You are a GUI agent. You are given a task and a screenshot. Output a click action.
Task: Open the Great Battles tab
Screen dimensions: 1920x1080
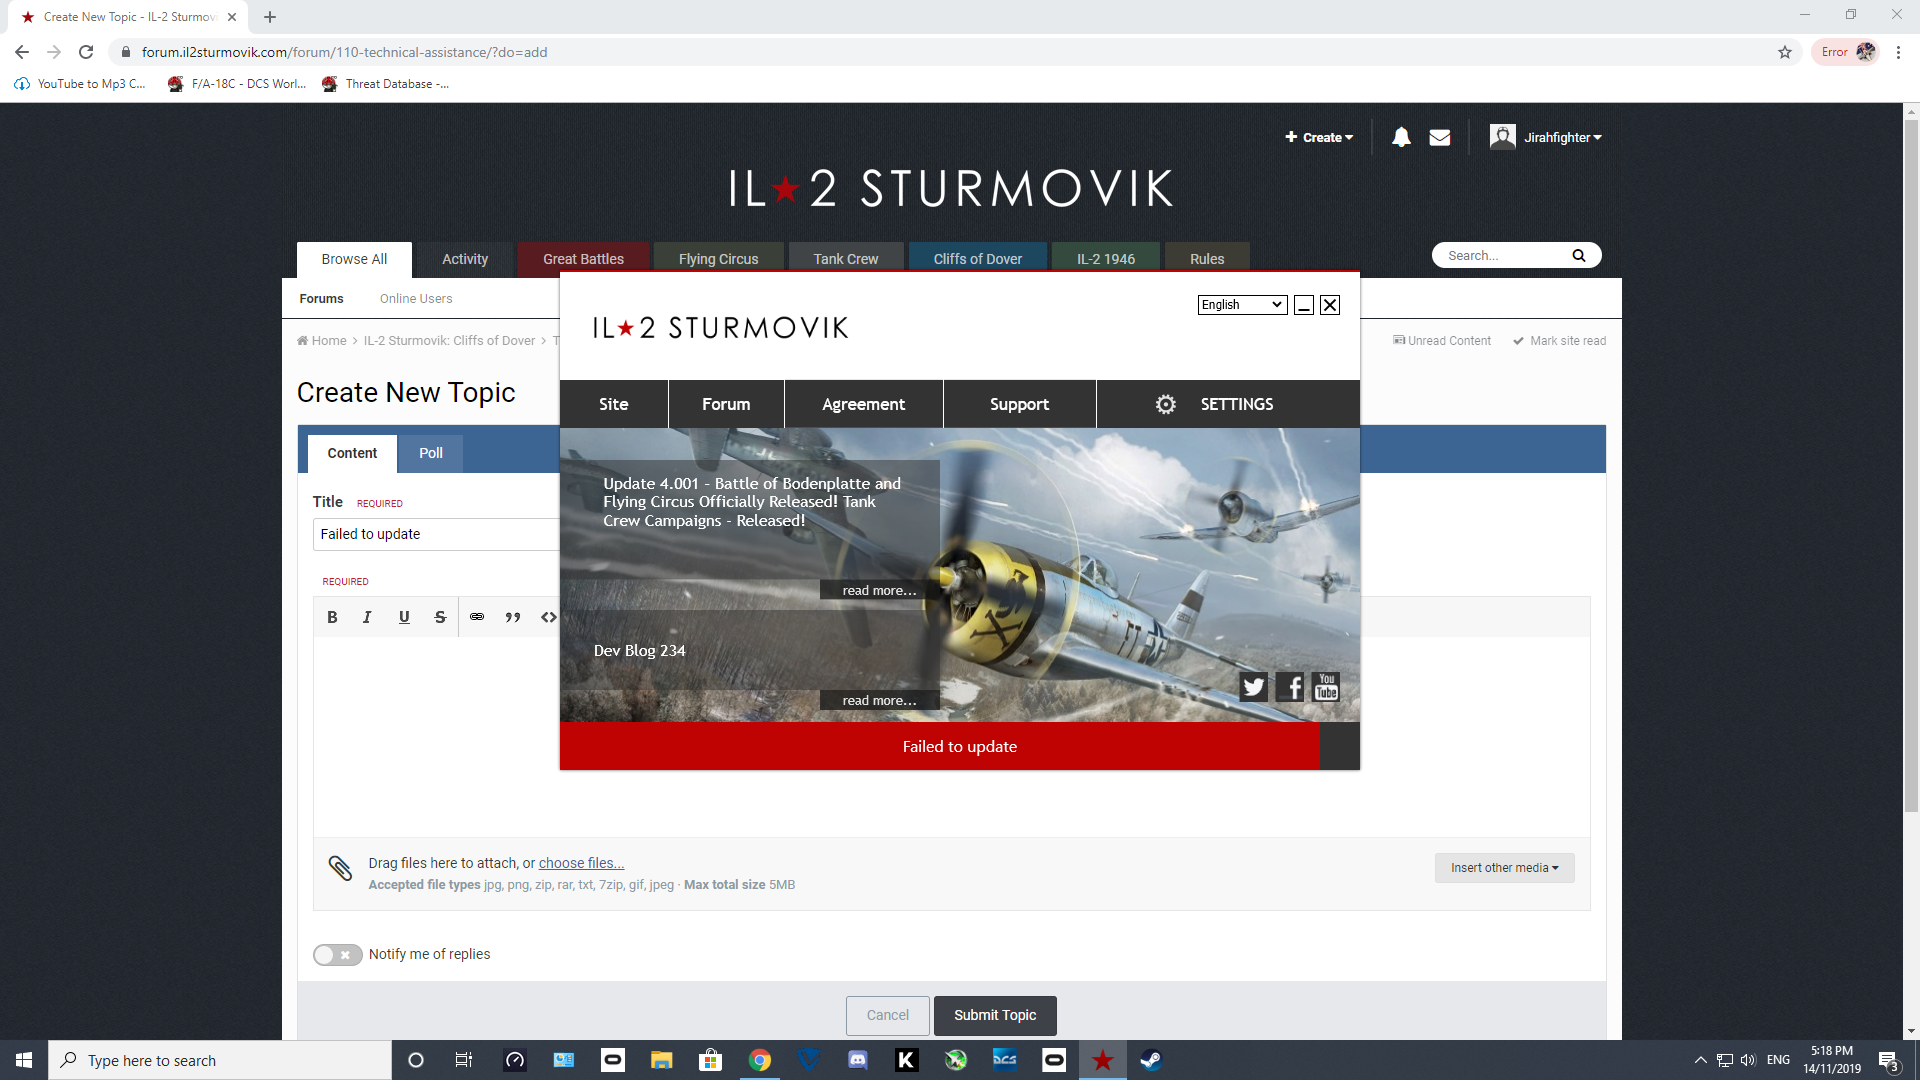pos(583,259)
